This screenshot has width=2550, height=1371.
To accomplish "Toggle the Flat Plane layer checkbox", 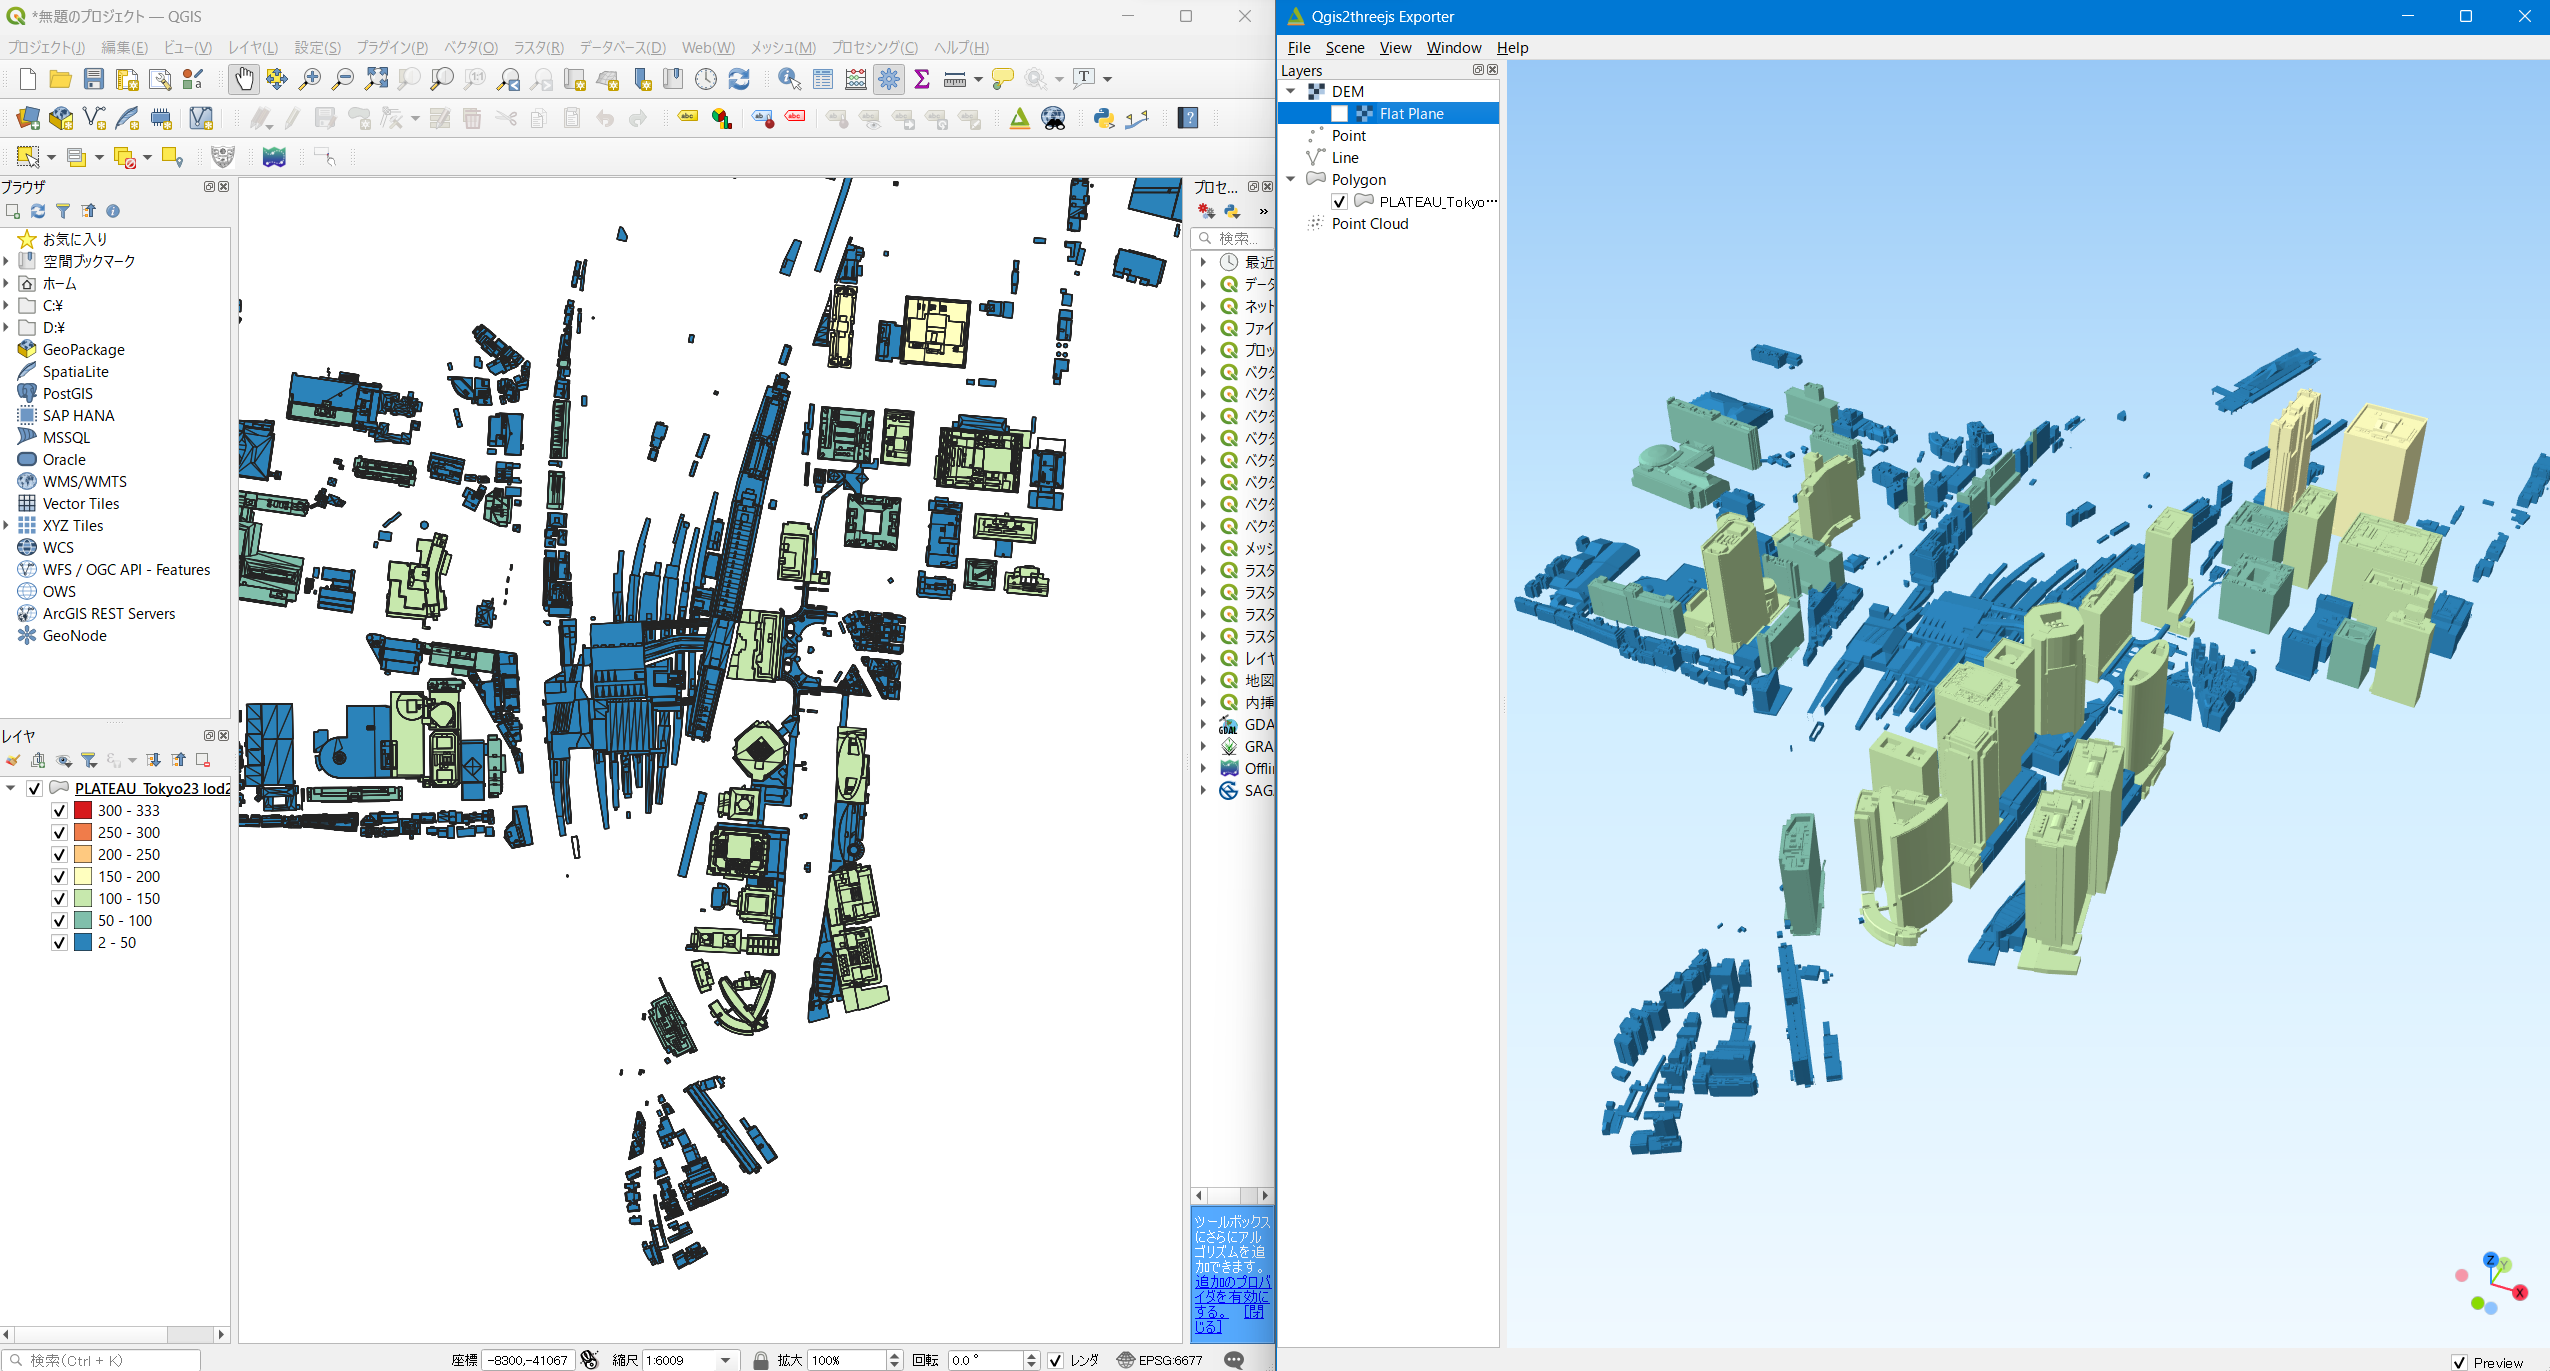I will click(1339, 114).
